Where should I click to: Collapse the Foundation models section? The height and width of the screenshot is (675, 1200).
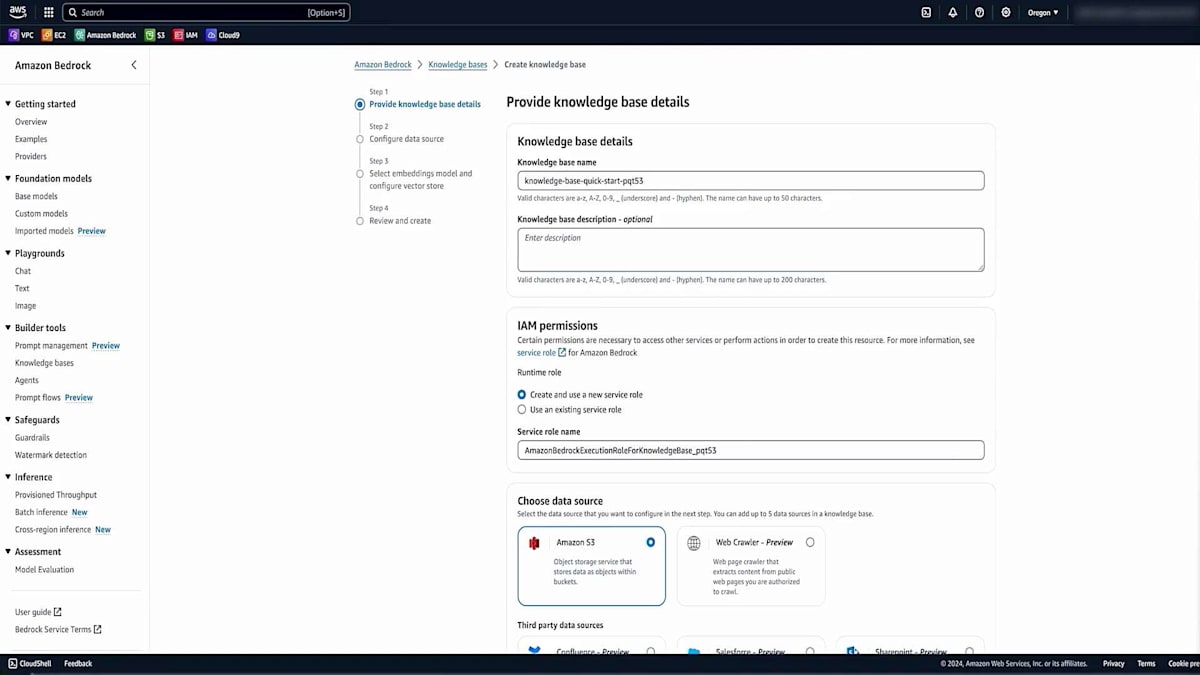click(x=9, y=179)
